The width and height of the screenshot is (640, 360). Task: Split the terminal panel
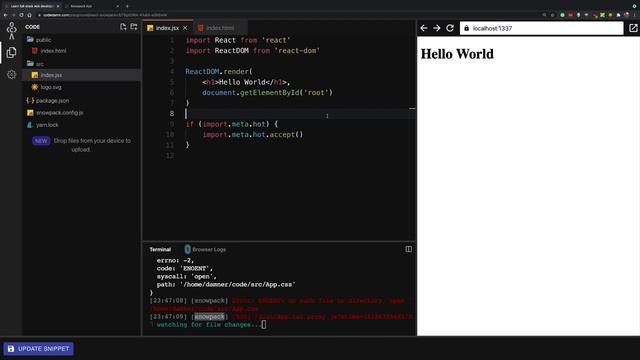(408, 249)
